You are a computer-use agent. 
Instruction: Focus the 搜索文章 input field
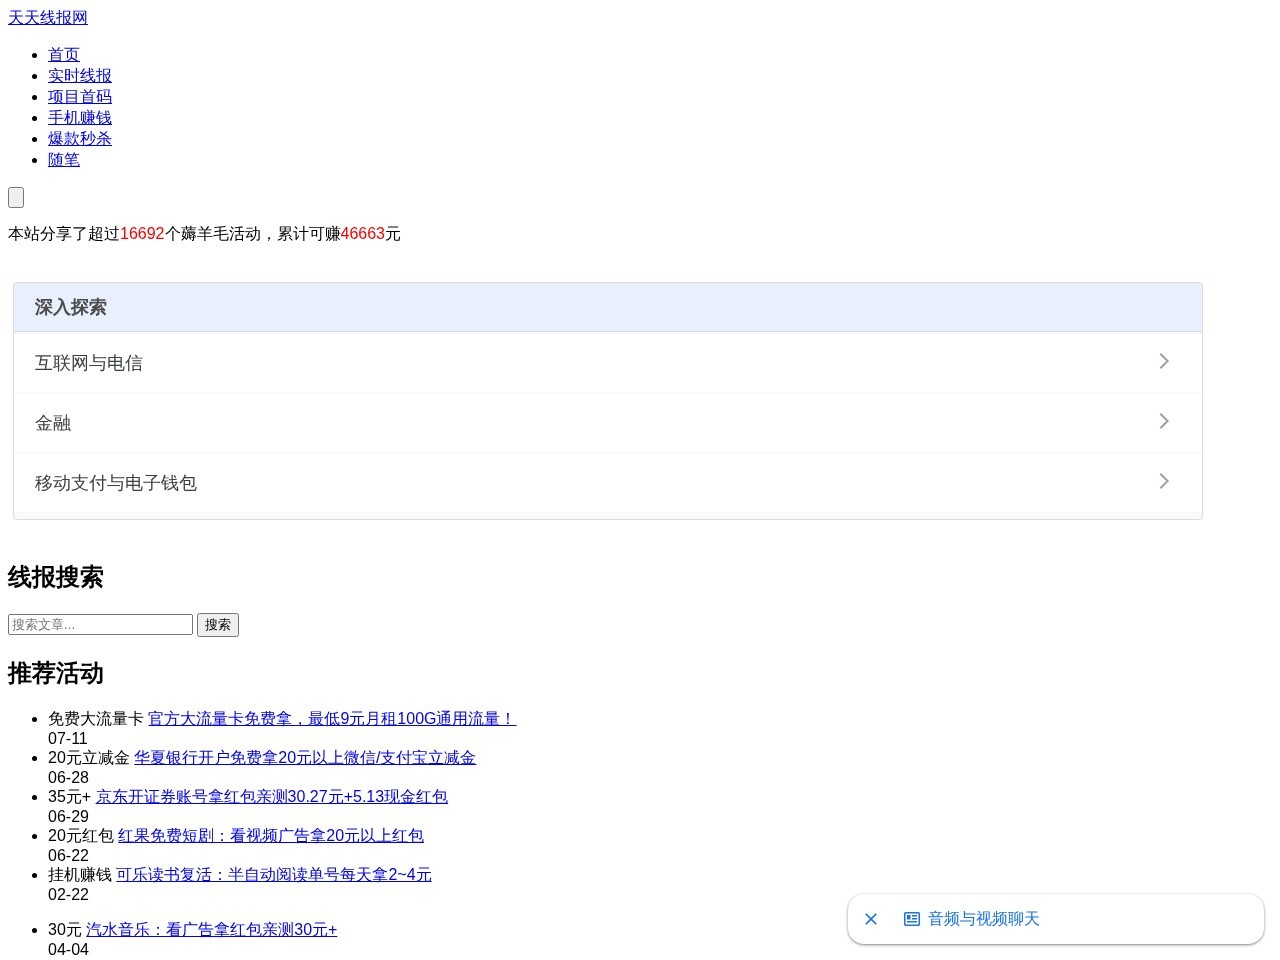[x=100, y=625]
